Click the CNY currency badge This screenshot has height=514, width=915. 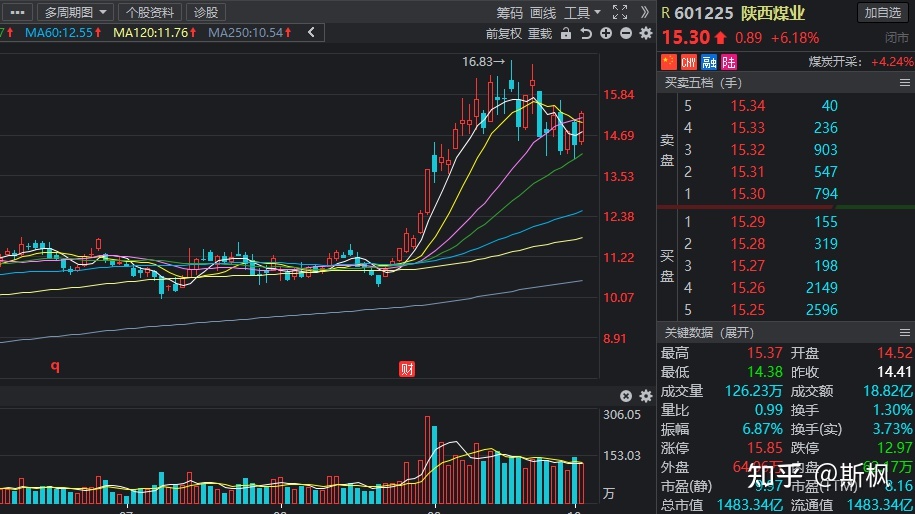point(689,62)
